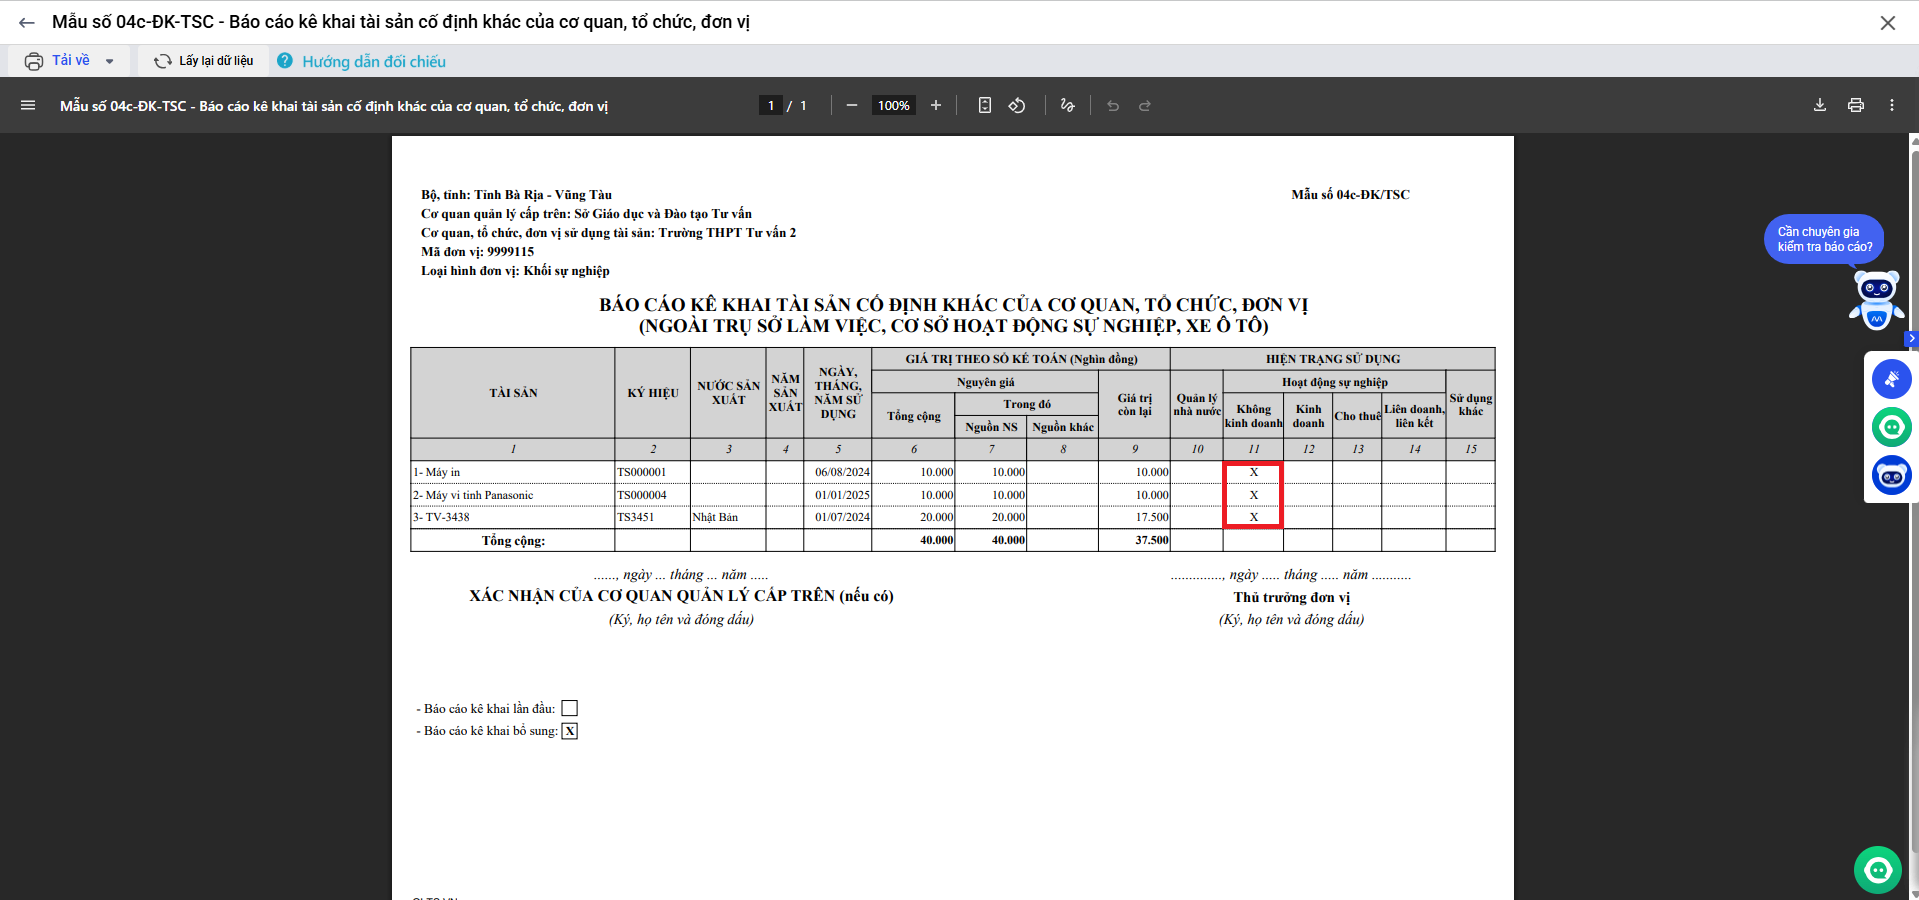Open the PDF viewer more options menu
The height and width of the screenshot is (900, 1919).
coord(1892,105)
